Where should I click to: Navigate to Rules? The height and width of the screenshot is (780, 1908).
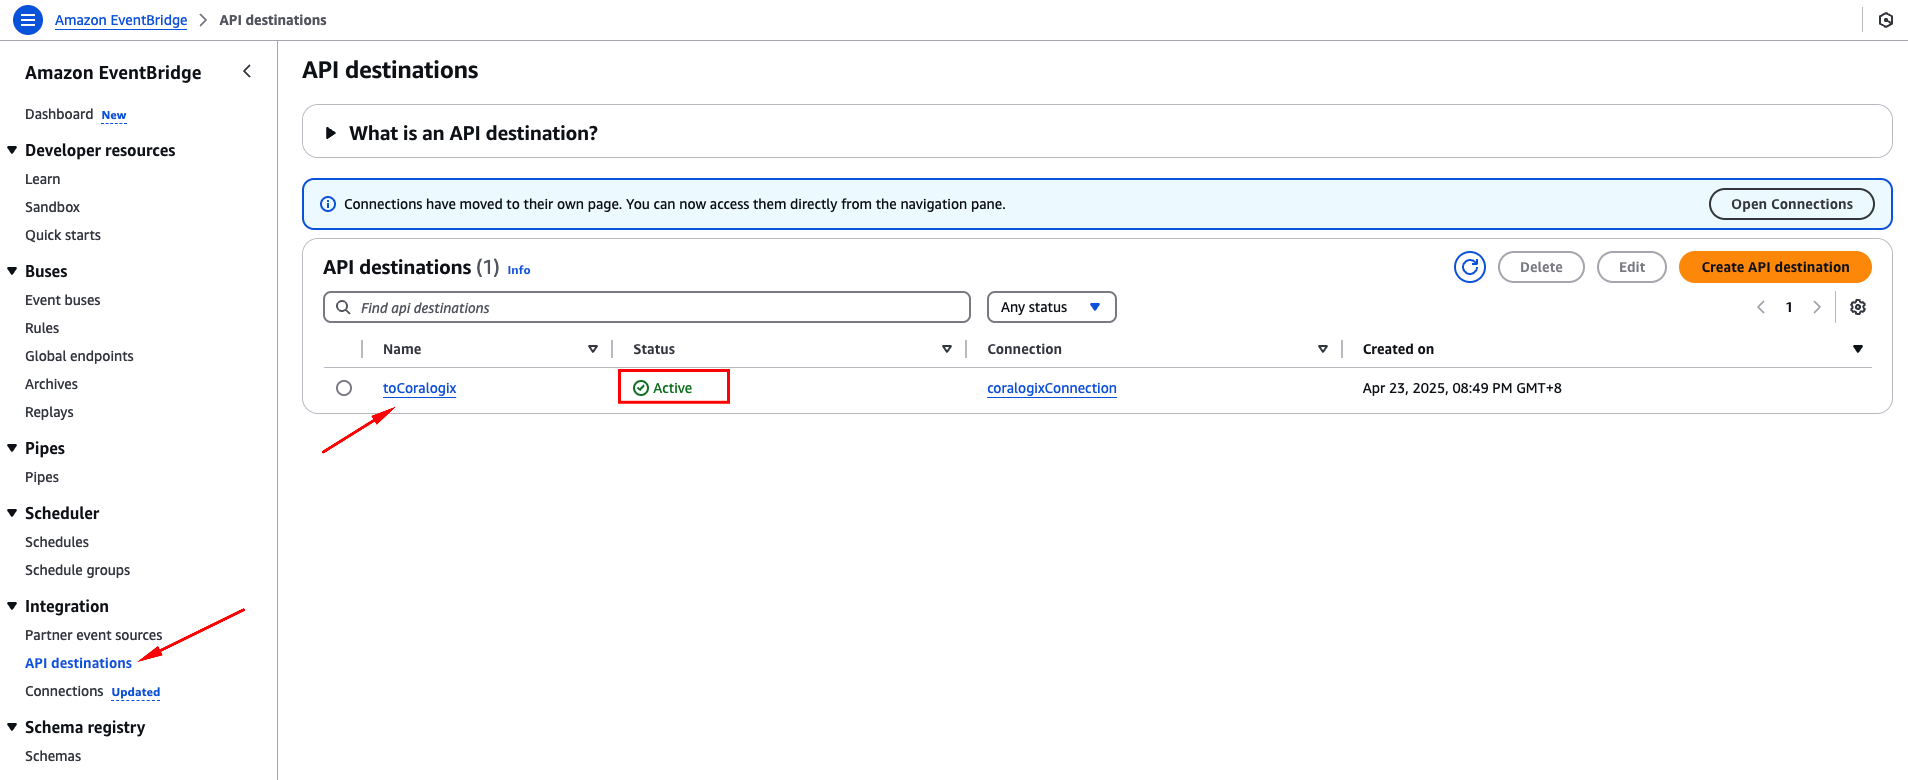pyautogui.click(x=42, y=328)
